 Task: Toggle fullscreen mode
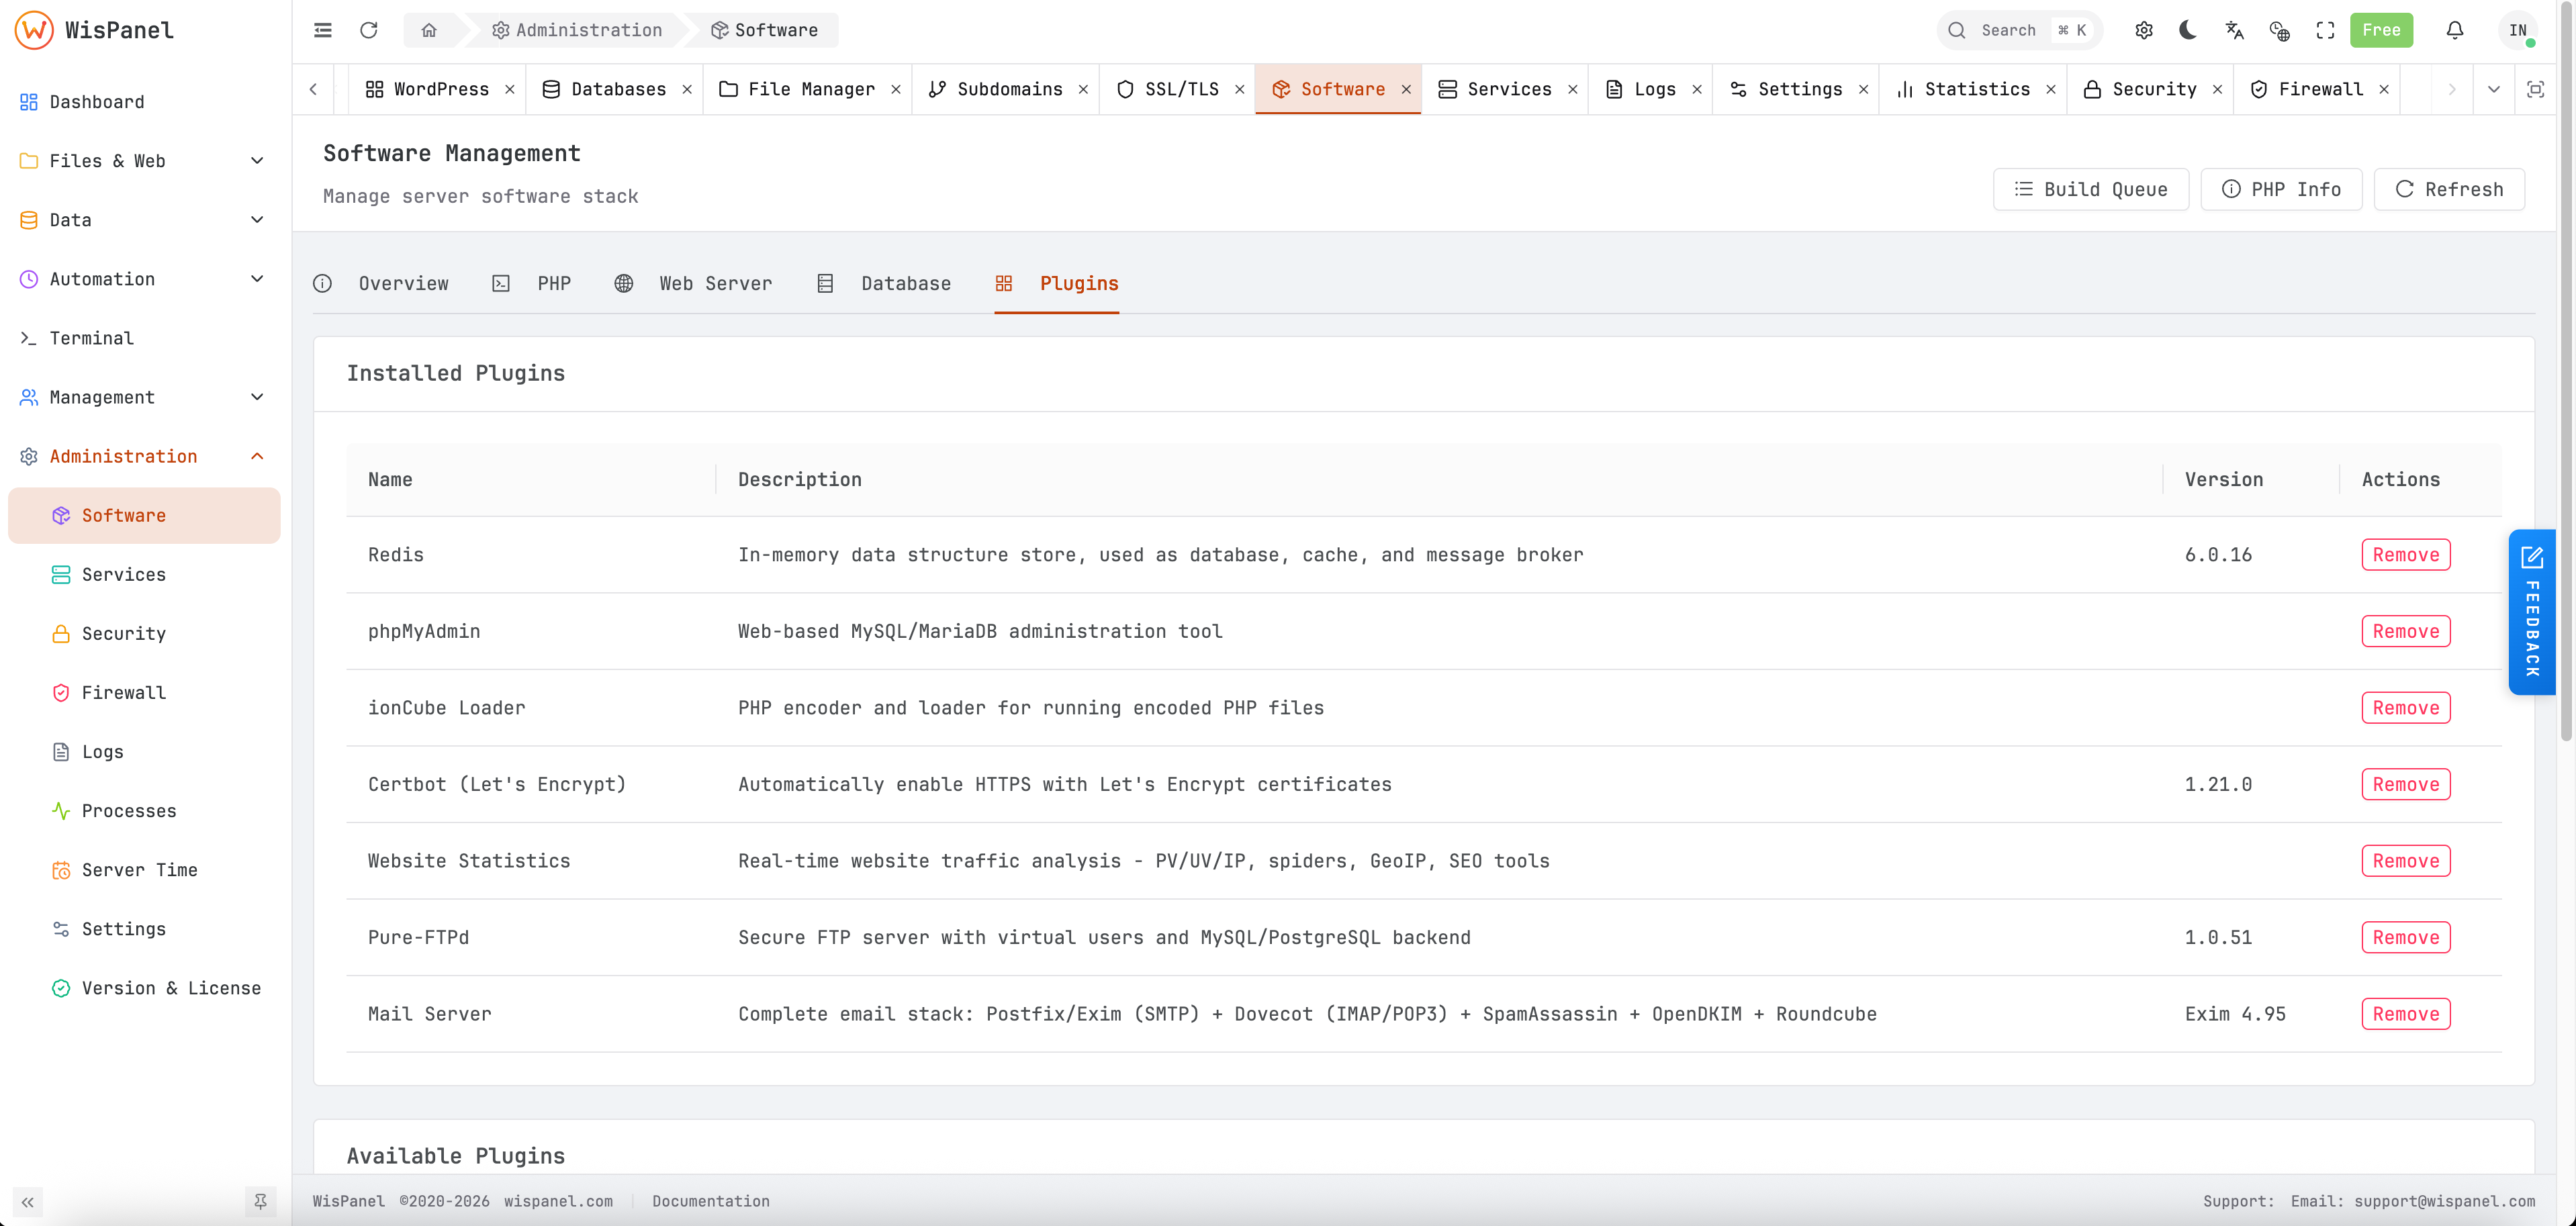click(x=2324, y=30)
